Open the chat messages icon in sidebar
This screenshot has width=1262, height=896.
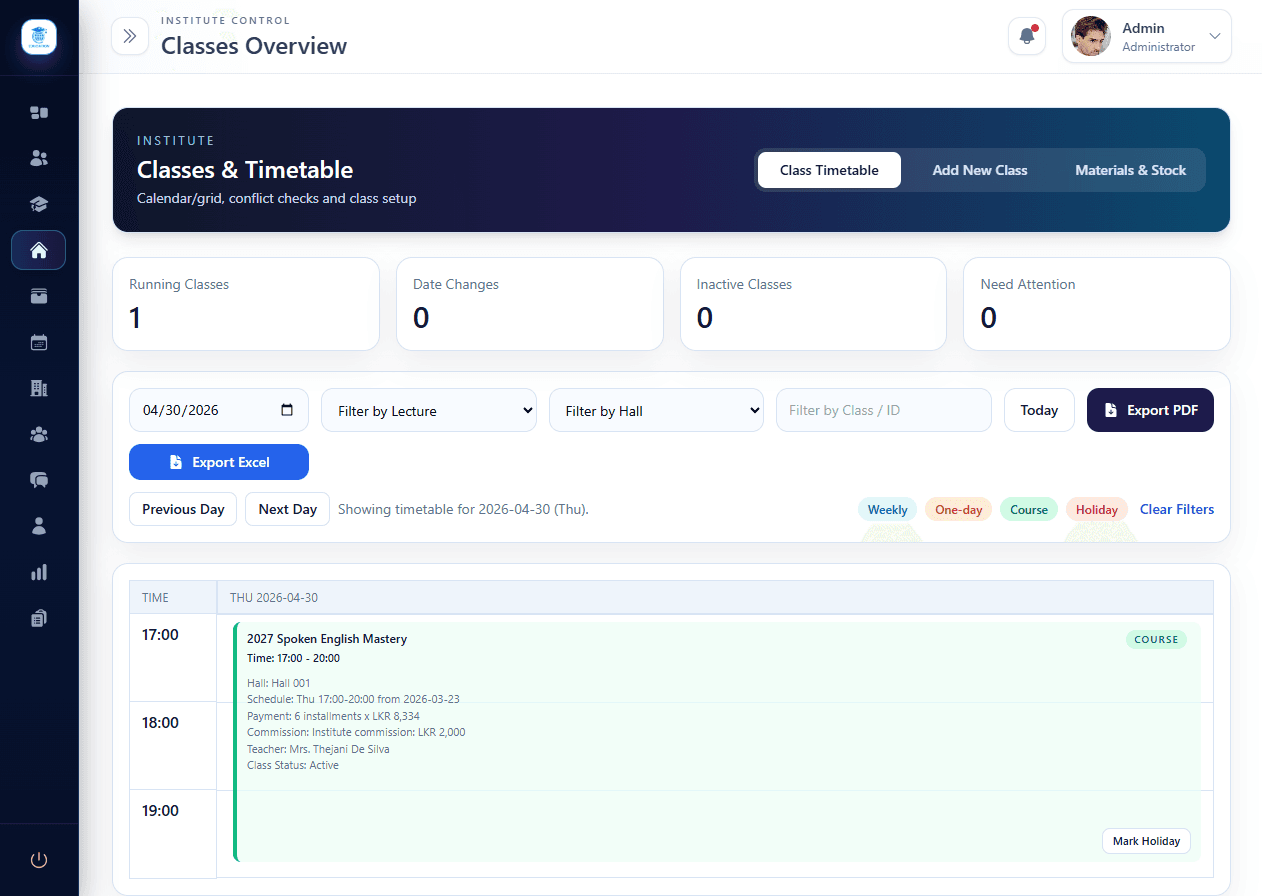[x=39, y=480]
